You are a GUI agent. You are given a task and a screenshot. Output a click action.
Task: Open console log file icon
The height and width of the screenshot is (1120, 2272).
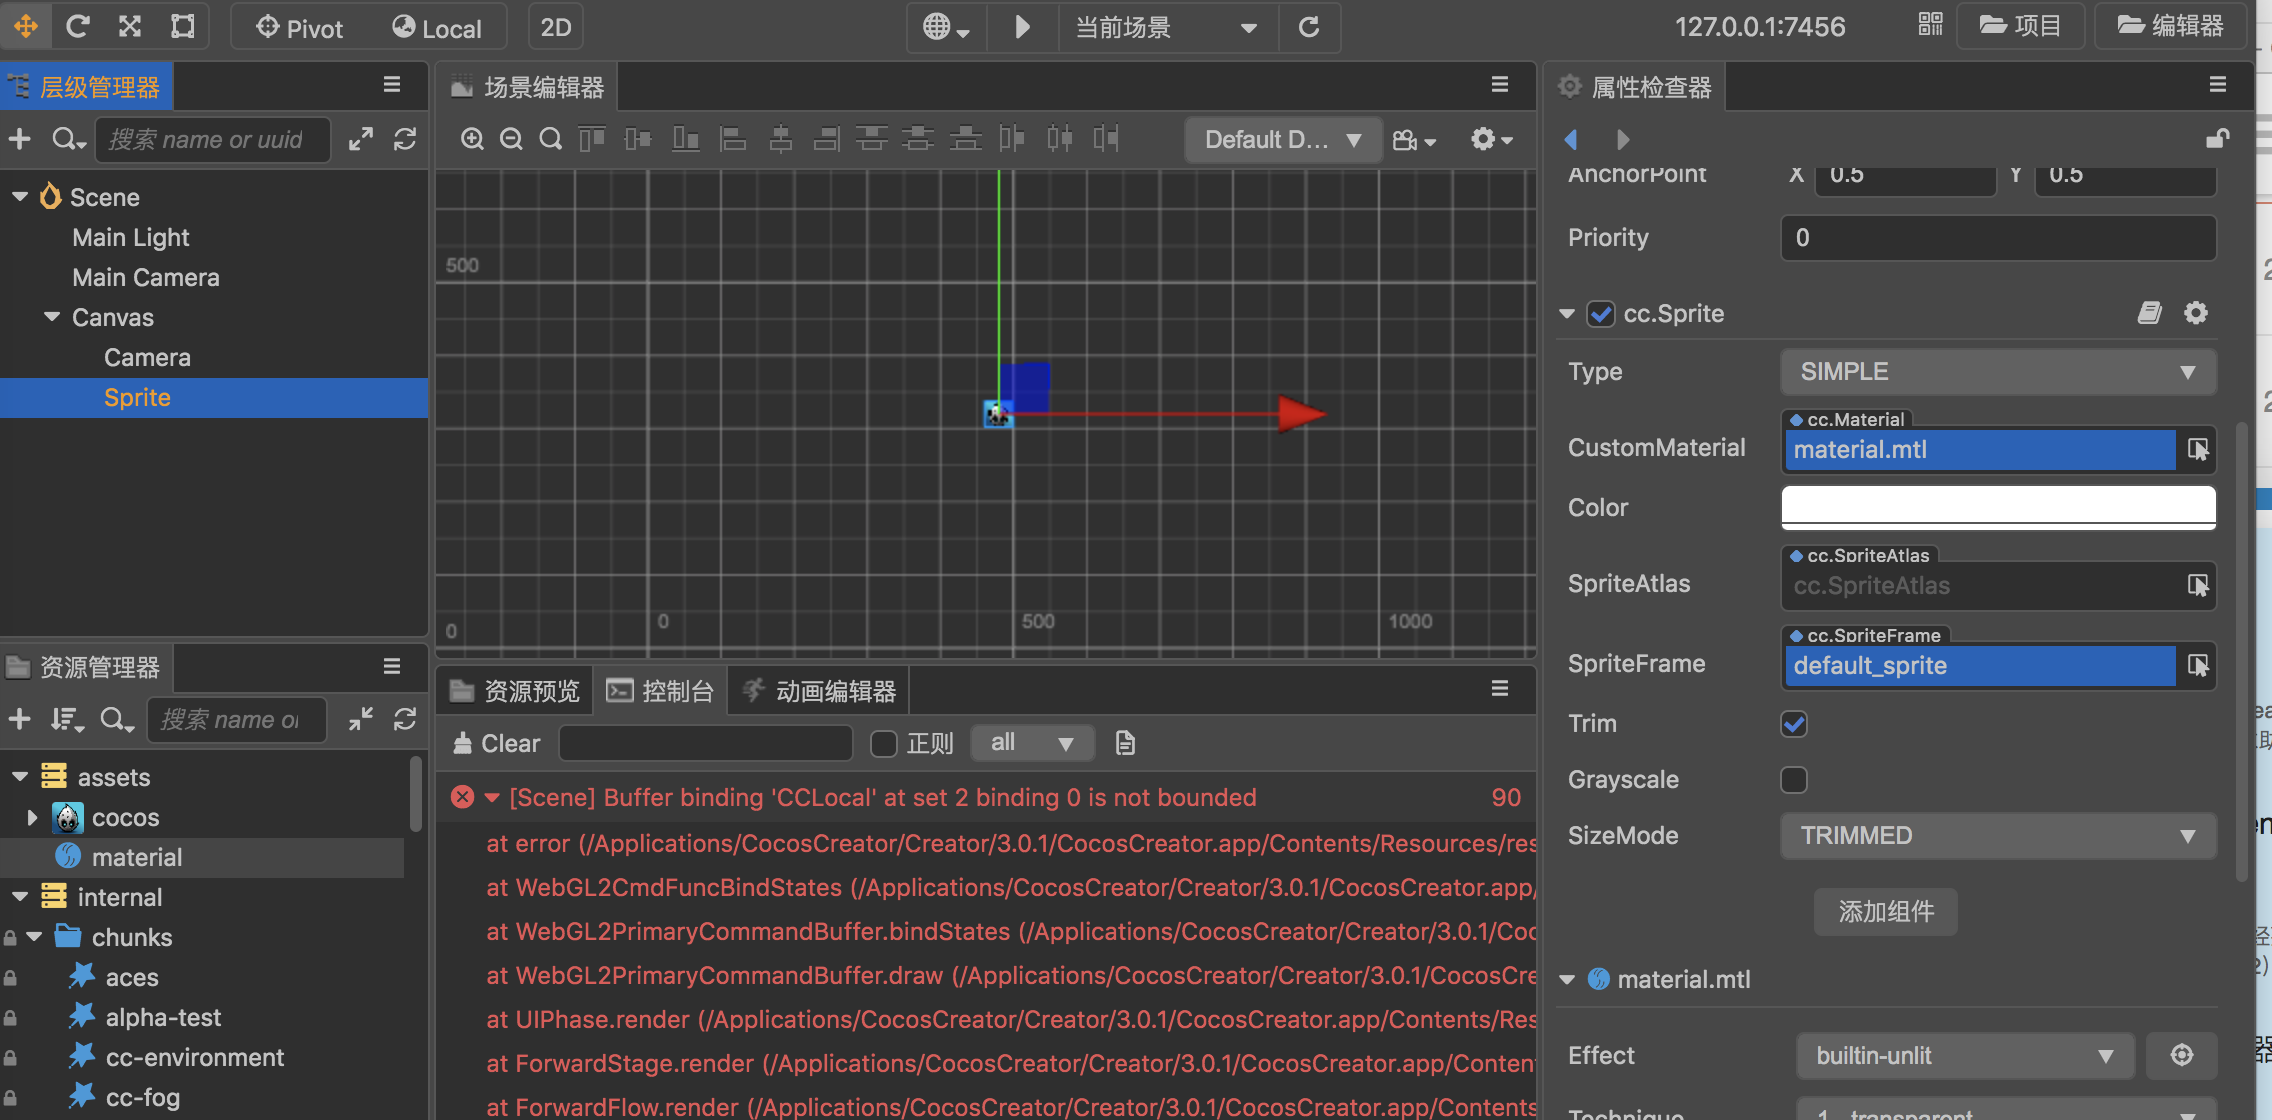tap(1125, 743)
